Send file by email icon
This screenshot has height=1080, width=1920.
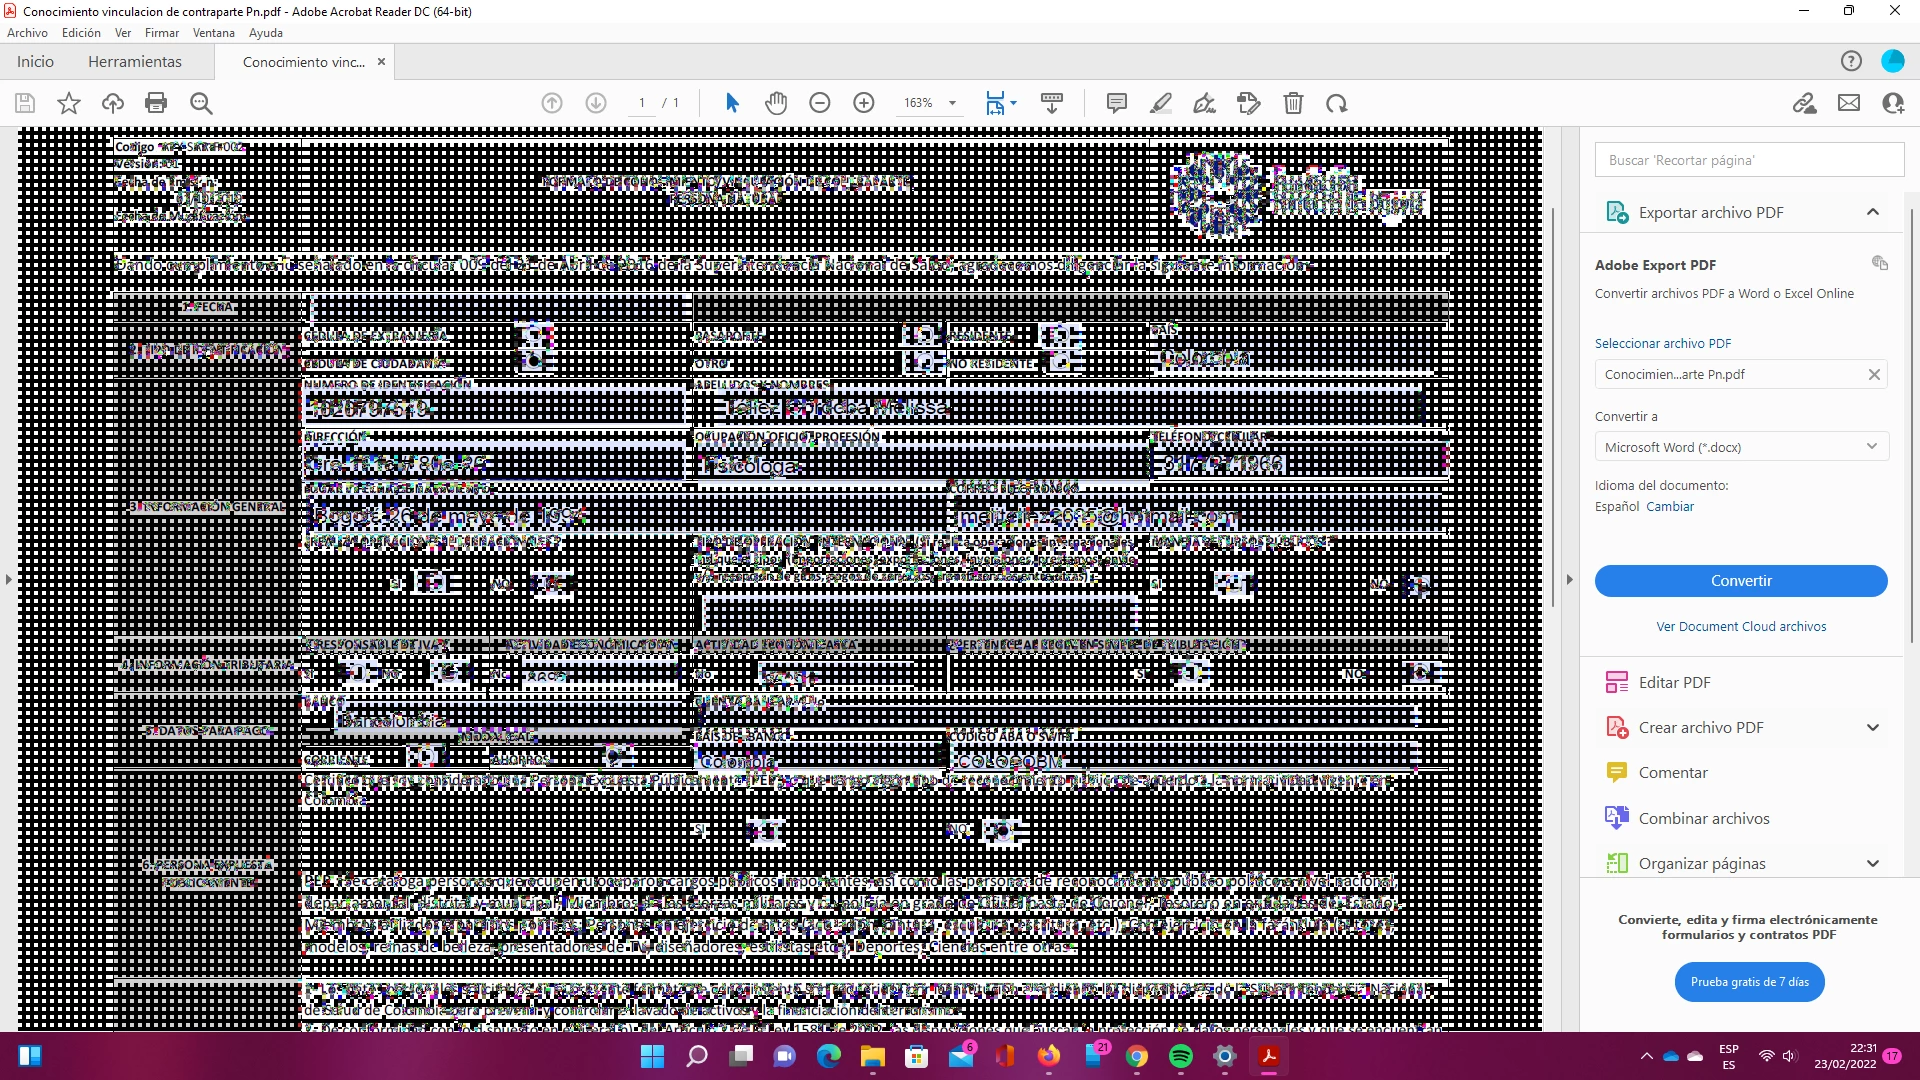[1849, 103]
